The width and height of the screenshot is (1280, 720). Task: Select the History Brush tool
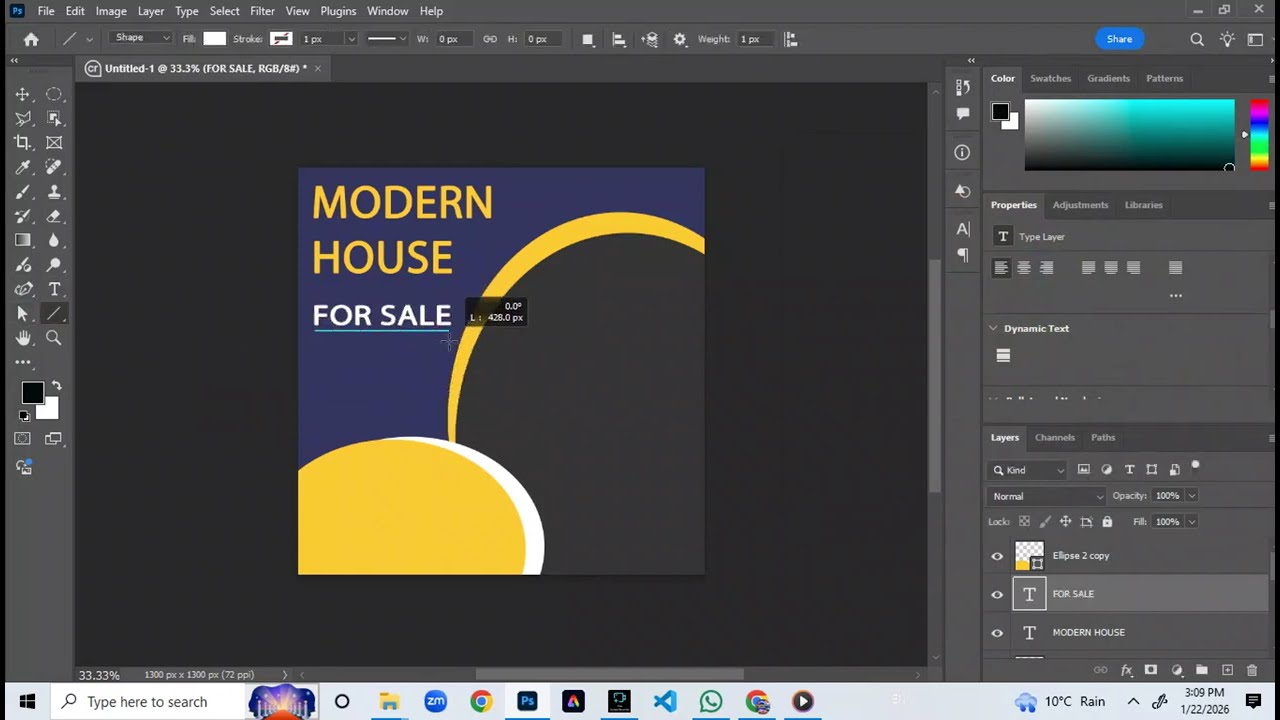(23, 216)
